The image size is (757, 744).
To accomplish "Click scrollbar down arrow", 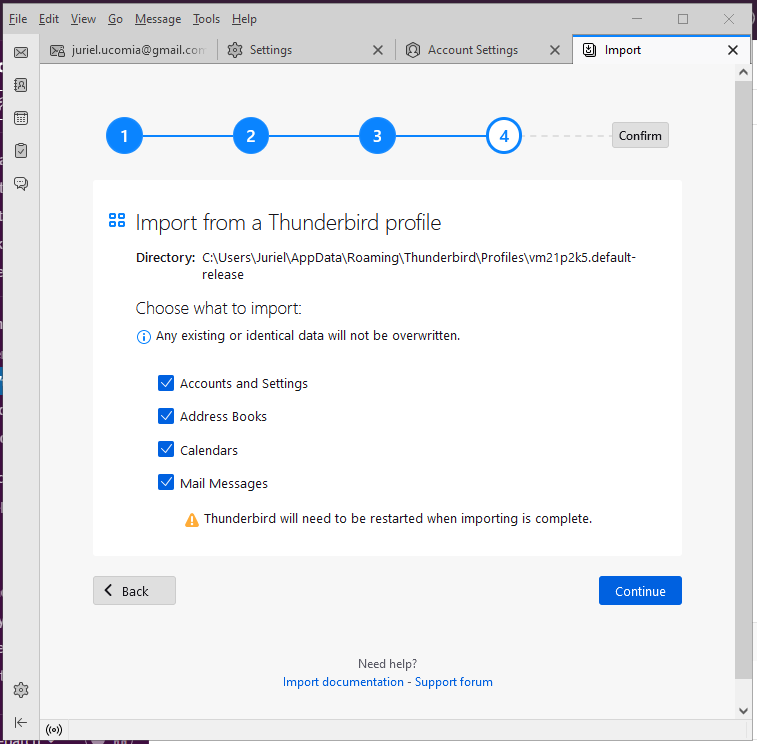I will 743,711.
